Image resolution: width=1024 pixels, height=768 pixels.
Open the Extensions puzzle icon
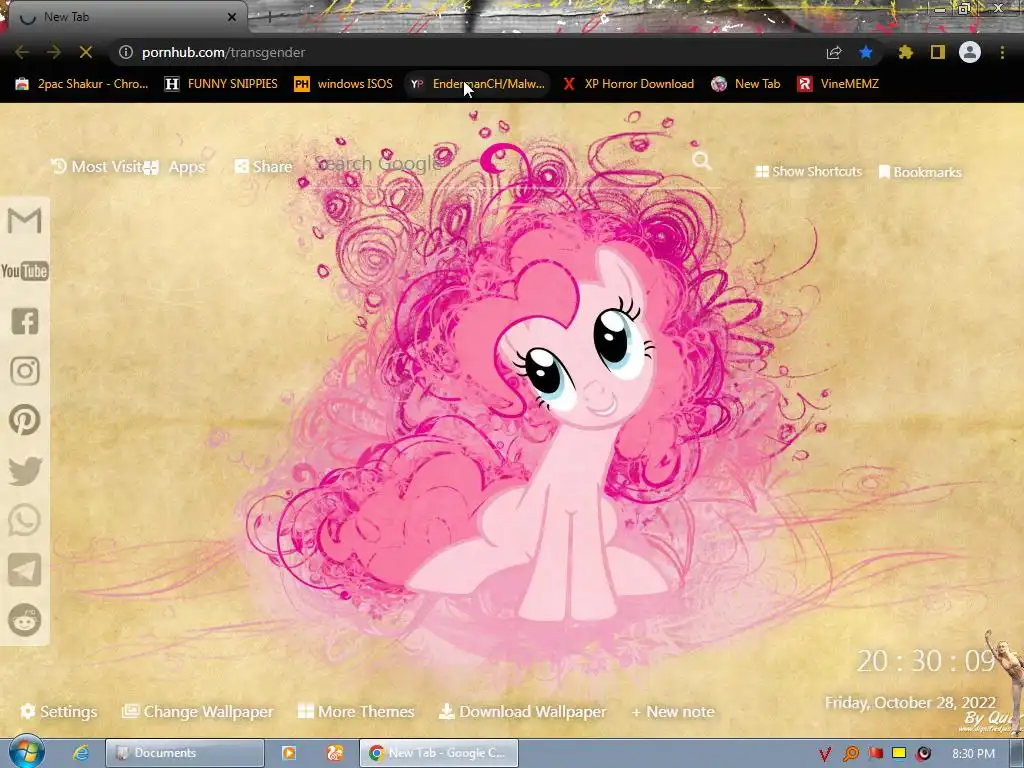(x=906, y=52)
